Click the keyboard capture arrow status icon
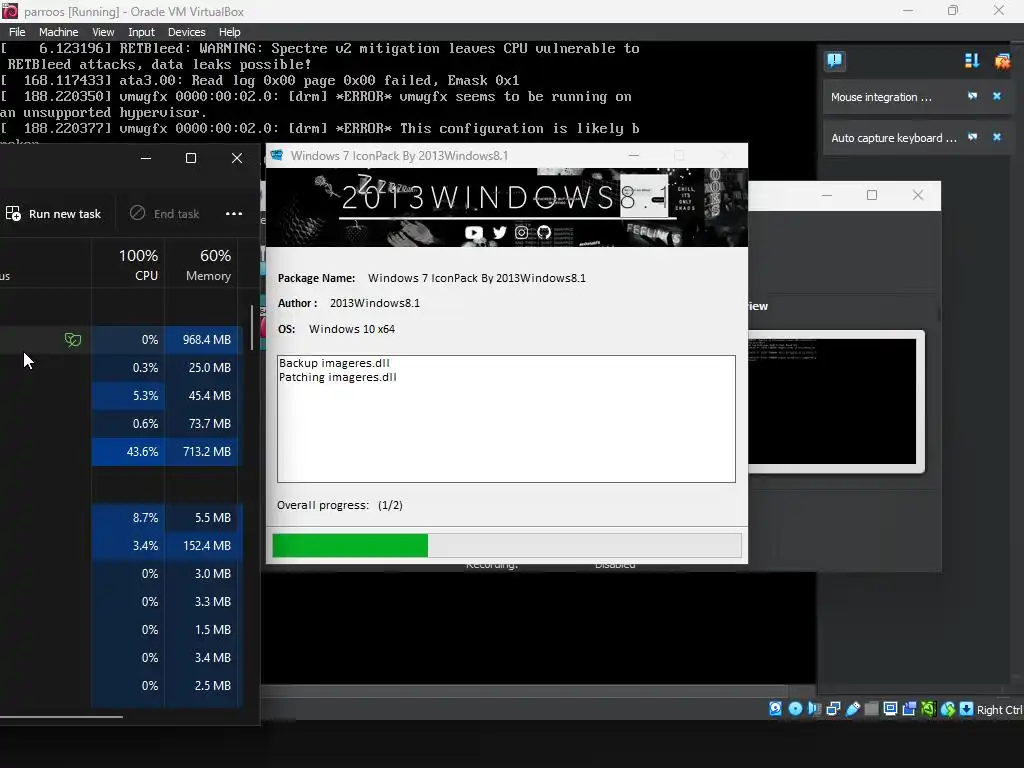 967,709
